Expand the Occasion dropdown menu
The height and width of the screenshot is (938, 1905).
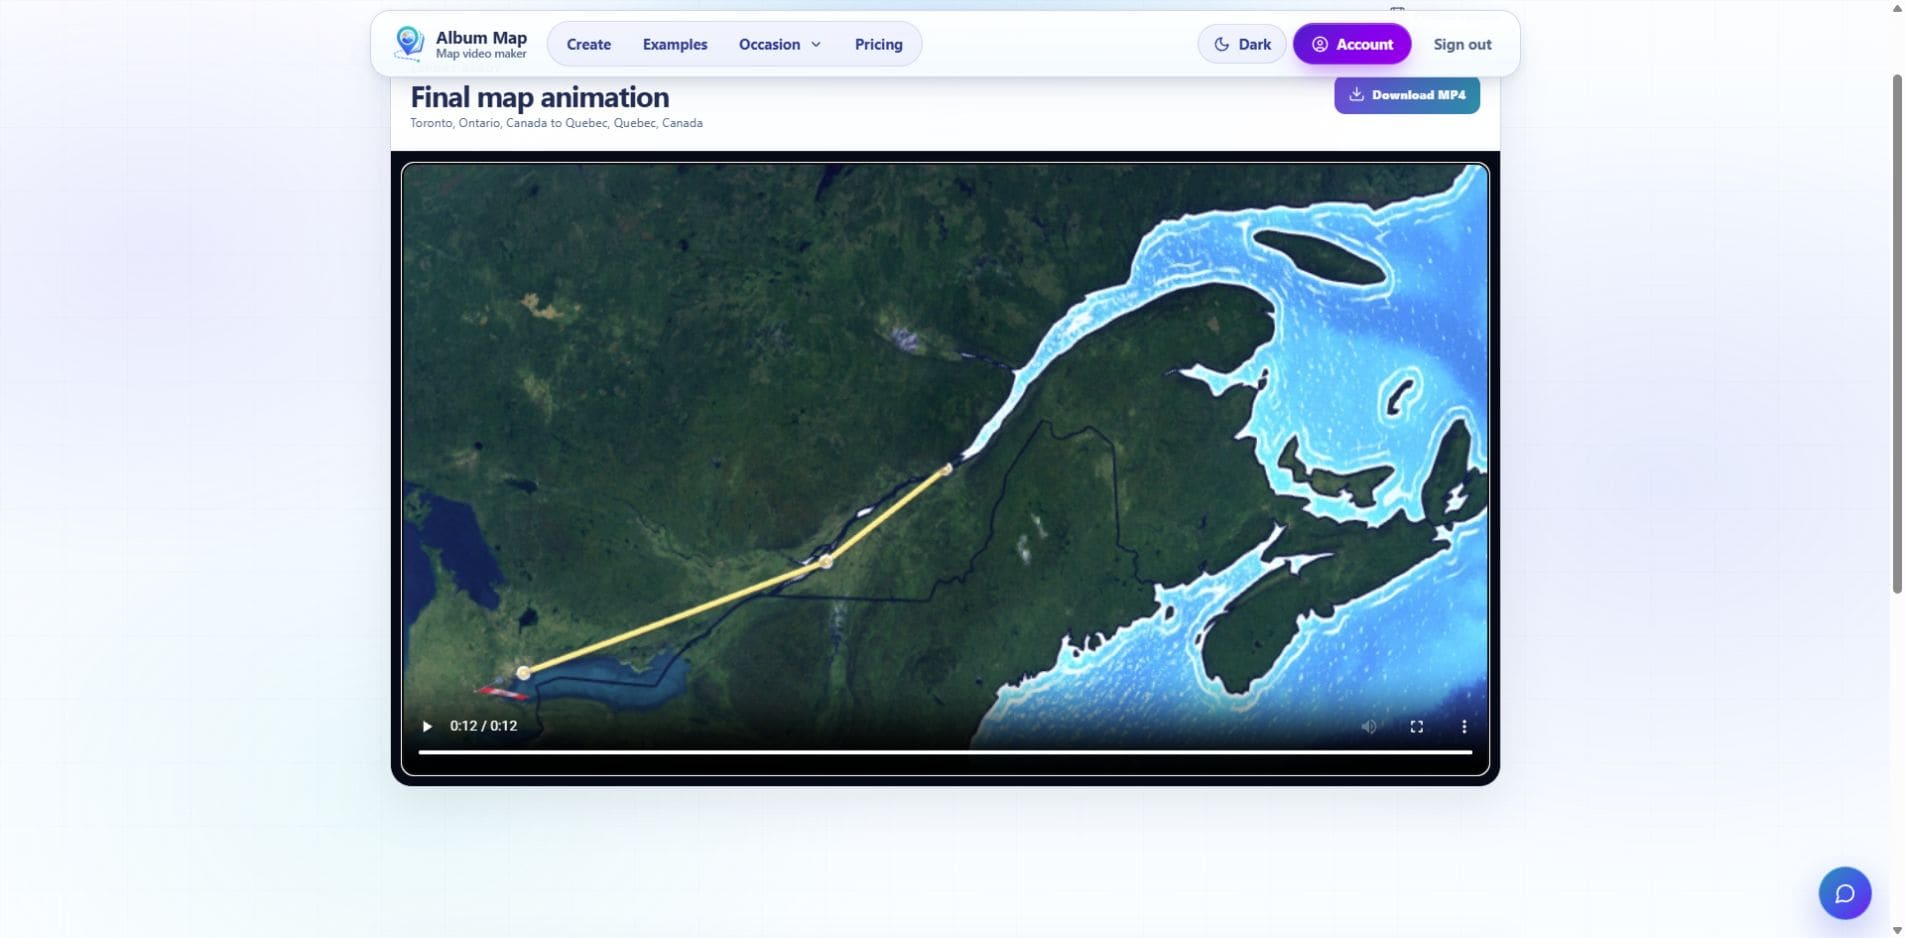click(780, 44)
